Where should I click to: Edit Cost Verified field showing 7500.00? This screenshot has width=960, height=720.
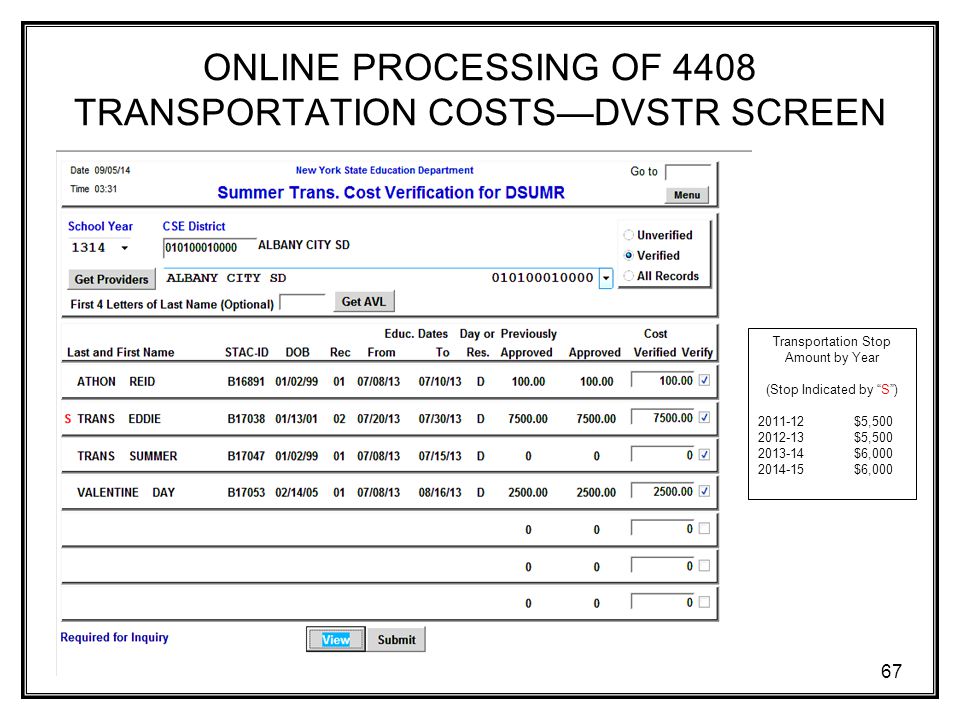(x=664, y=418)
